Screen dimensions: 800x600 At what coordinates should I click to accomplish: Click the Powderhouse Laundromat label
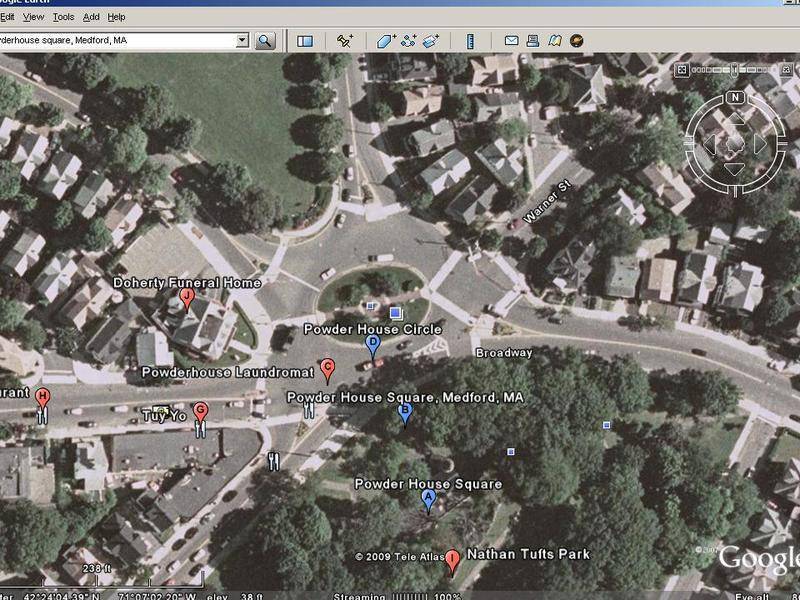(x=228, y=372)
